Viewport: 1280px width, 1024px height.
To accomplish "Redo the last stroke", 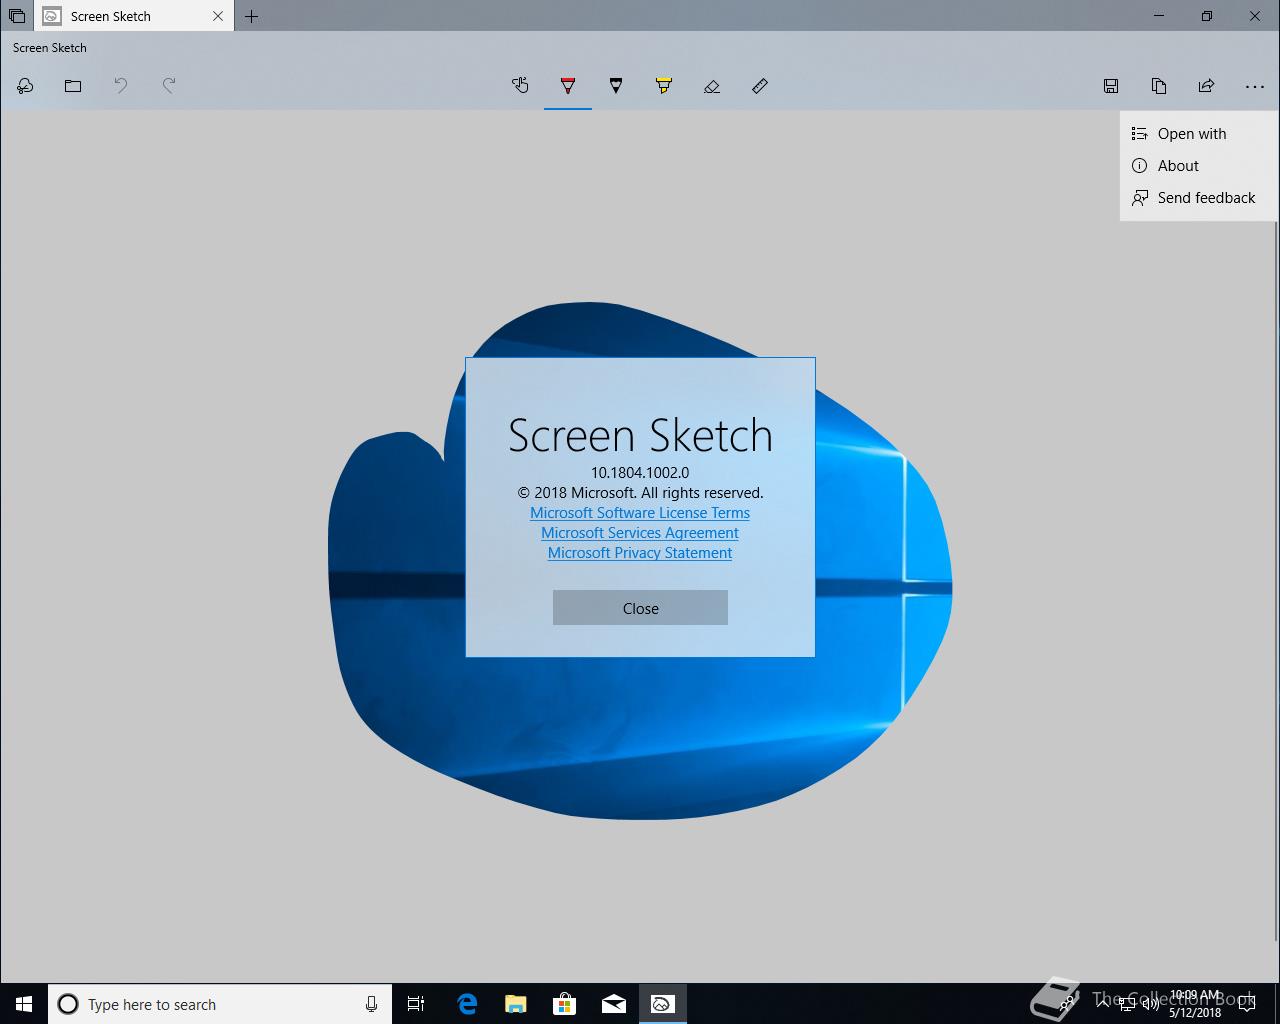I will coord(169,86).
